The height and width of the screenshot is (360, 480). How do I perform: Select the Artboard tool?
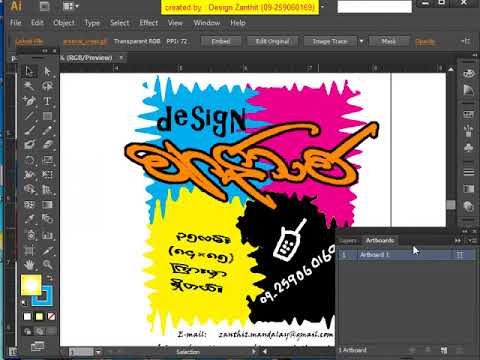point(29,250)
